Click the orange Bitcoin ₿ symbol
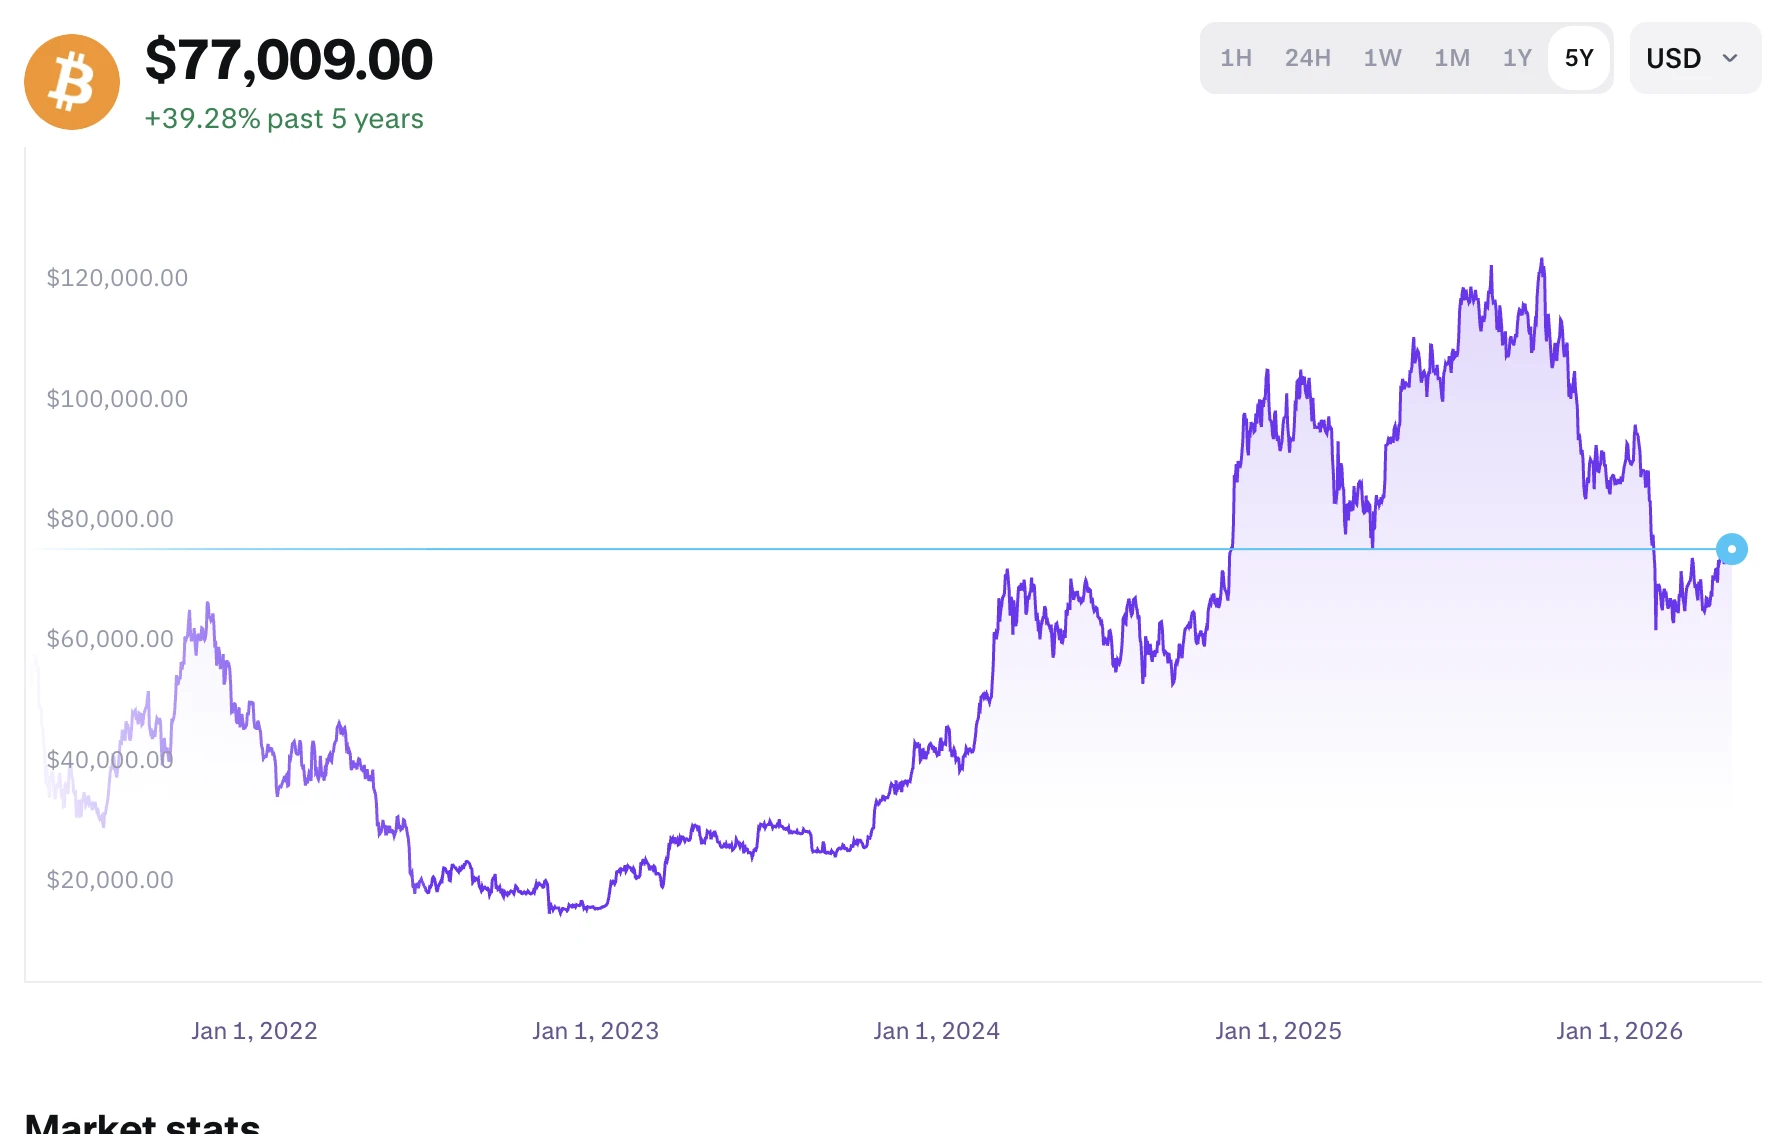Viewport: 1788px width, 1134px height. (71, 81)
